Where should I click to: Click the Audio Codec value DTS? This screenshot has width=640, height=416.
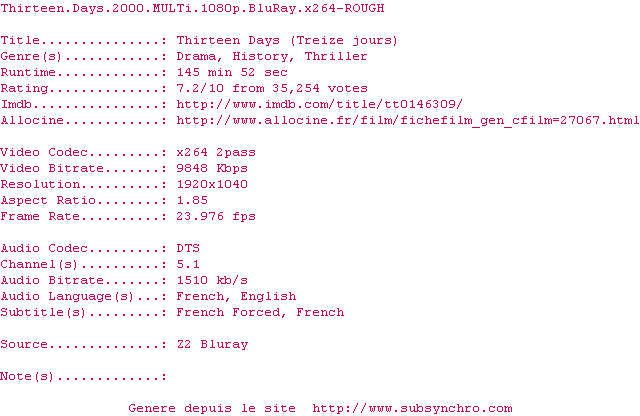(188, 248)
